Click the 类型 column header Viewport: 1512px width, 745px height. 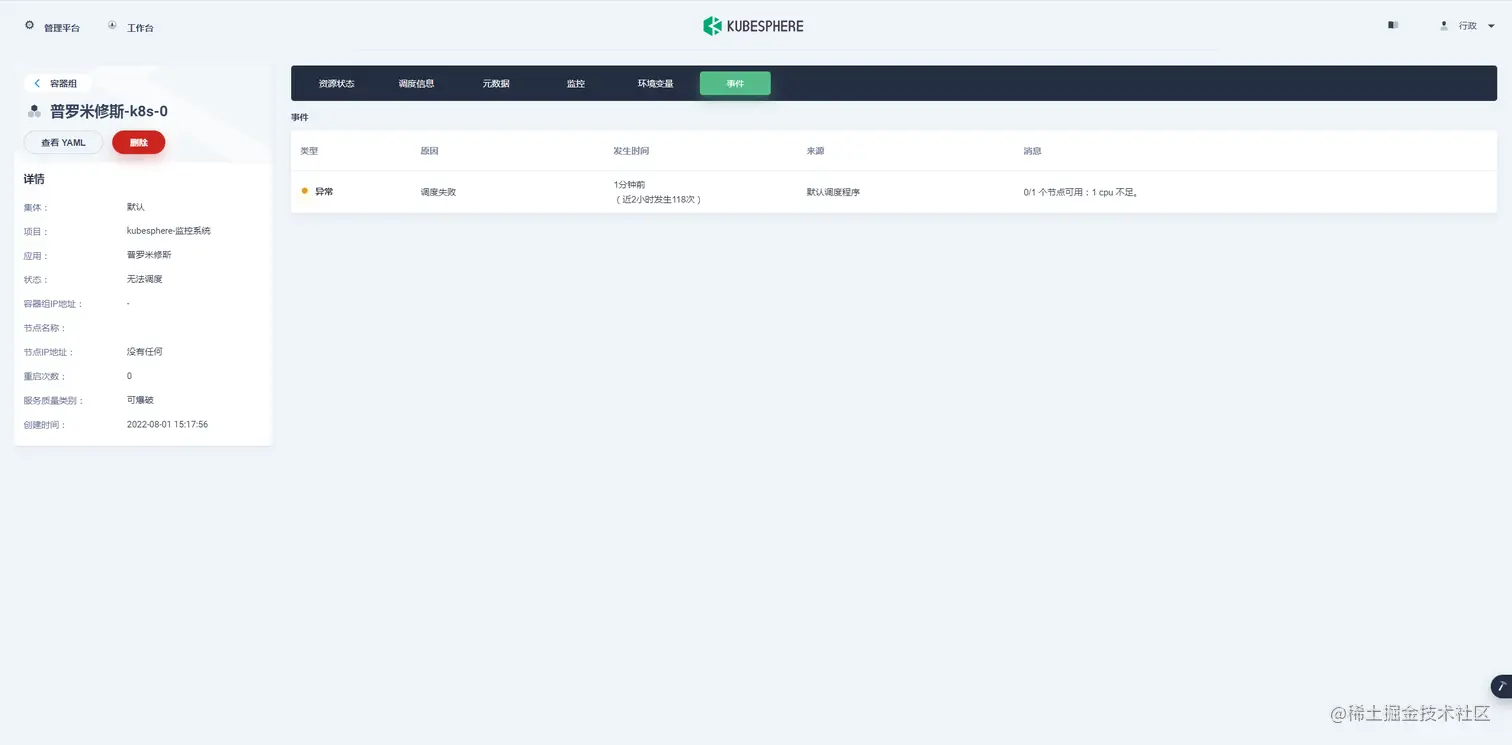tap(309, 151)
